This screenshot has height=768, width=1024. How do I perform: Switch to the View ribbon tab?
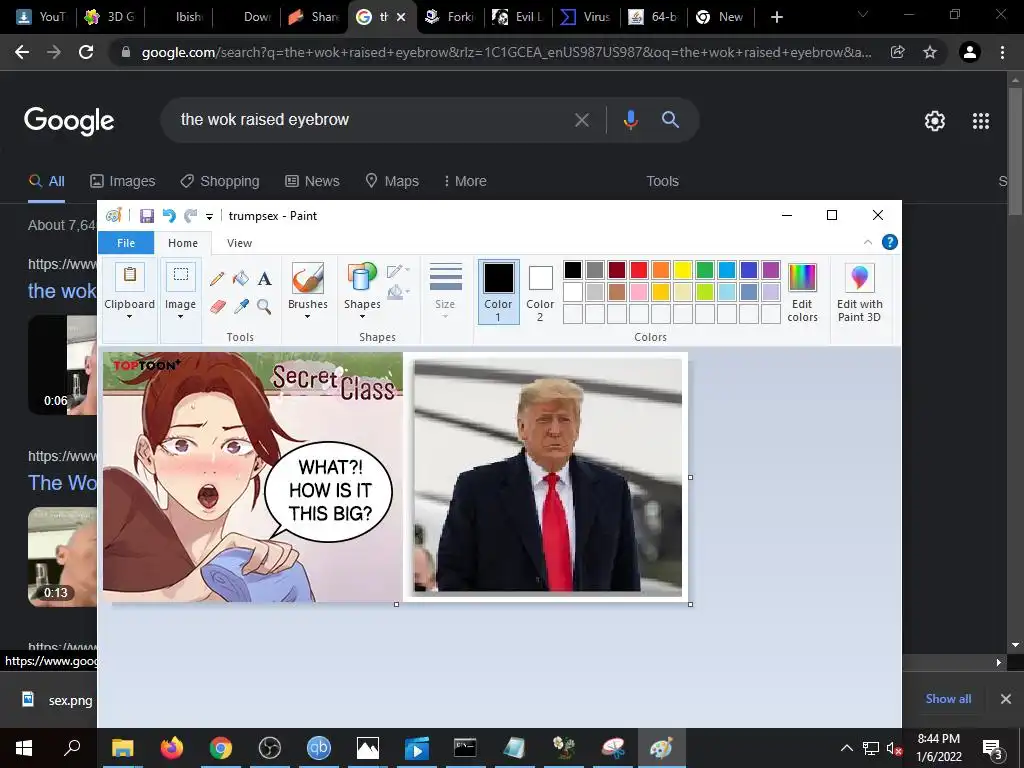tap(239, 243)
